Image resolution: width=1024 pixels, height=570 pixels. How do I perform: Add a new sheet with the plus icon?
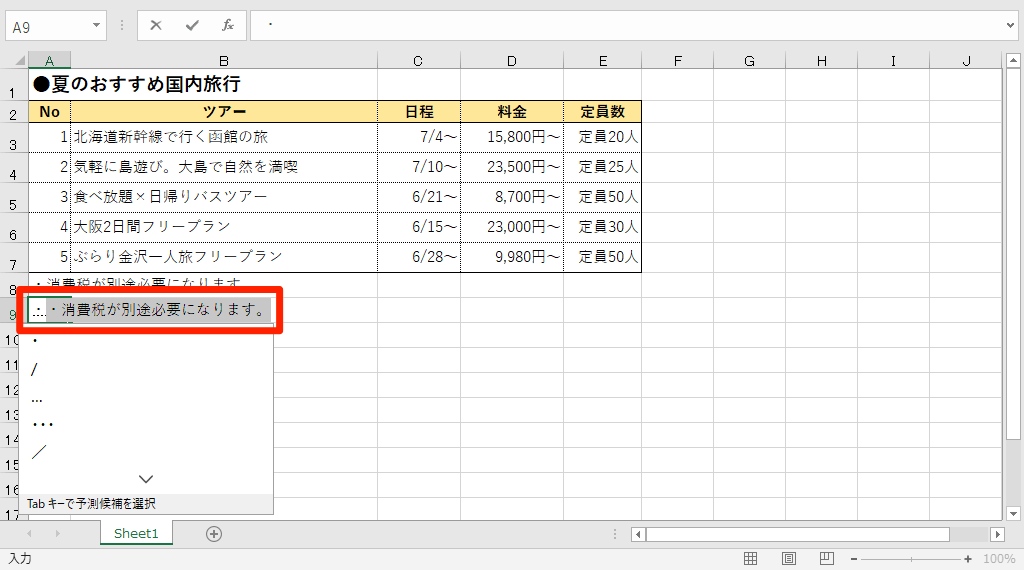coord(214,533)
